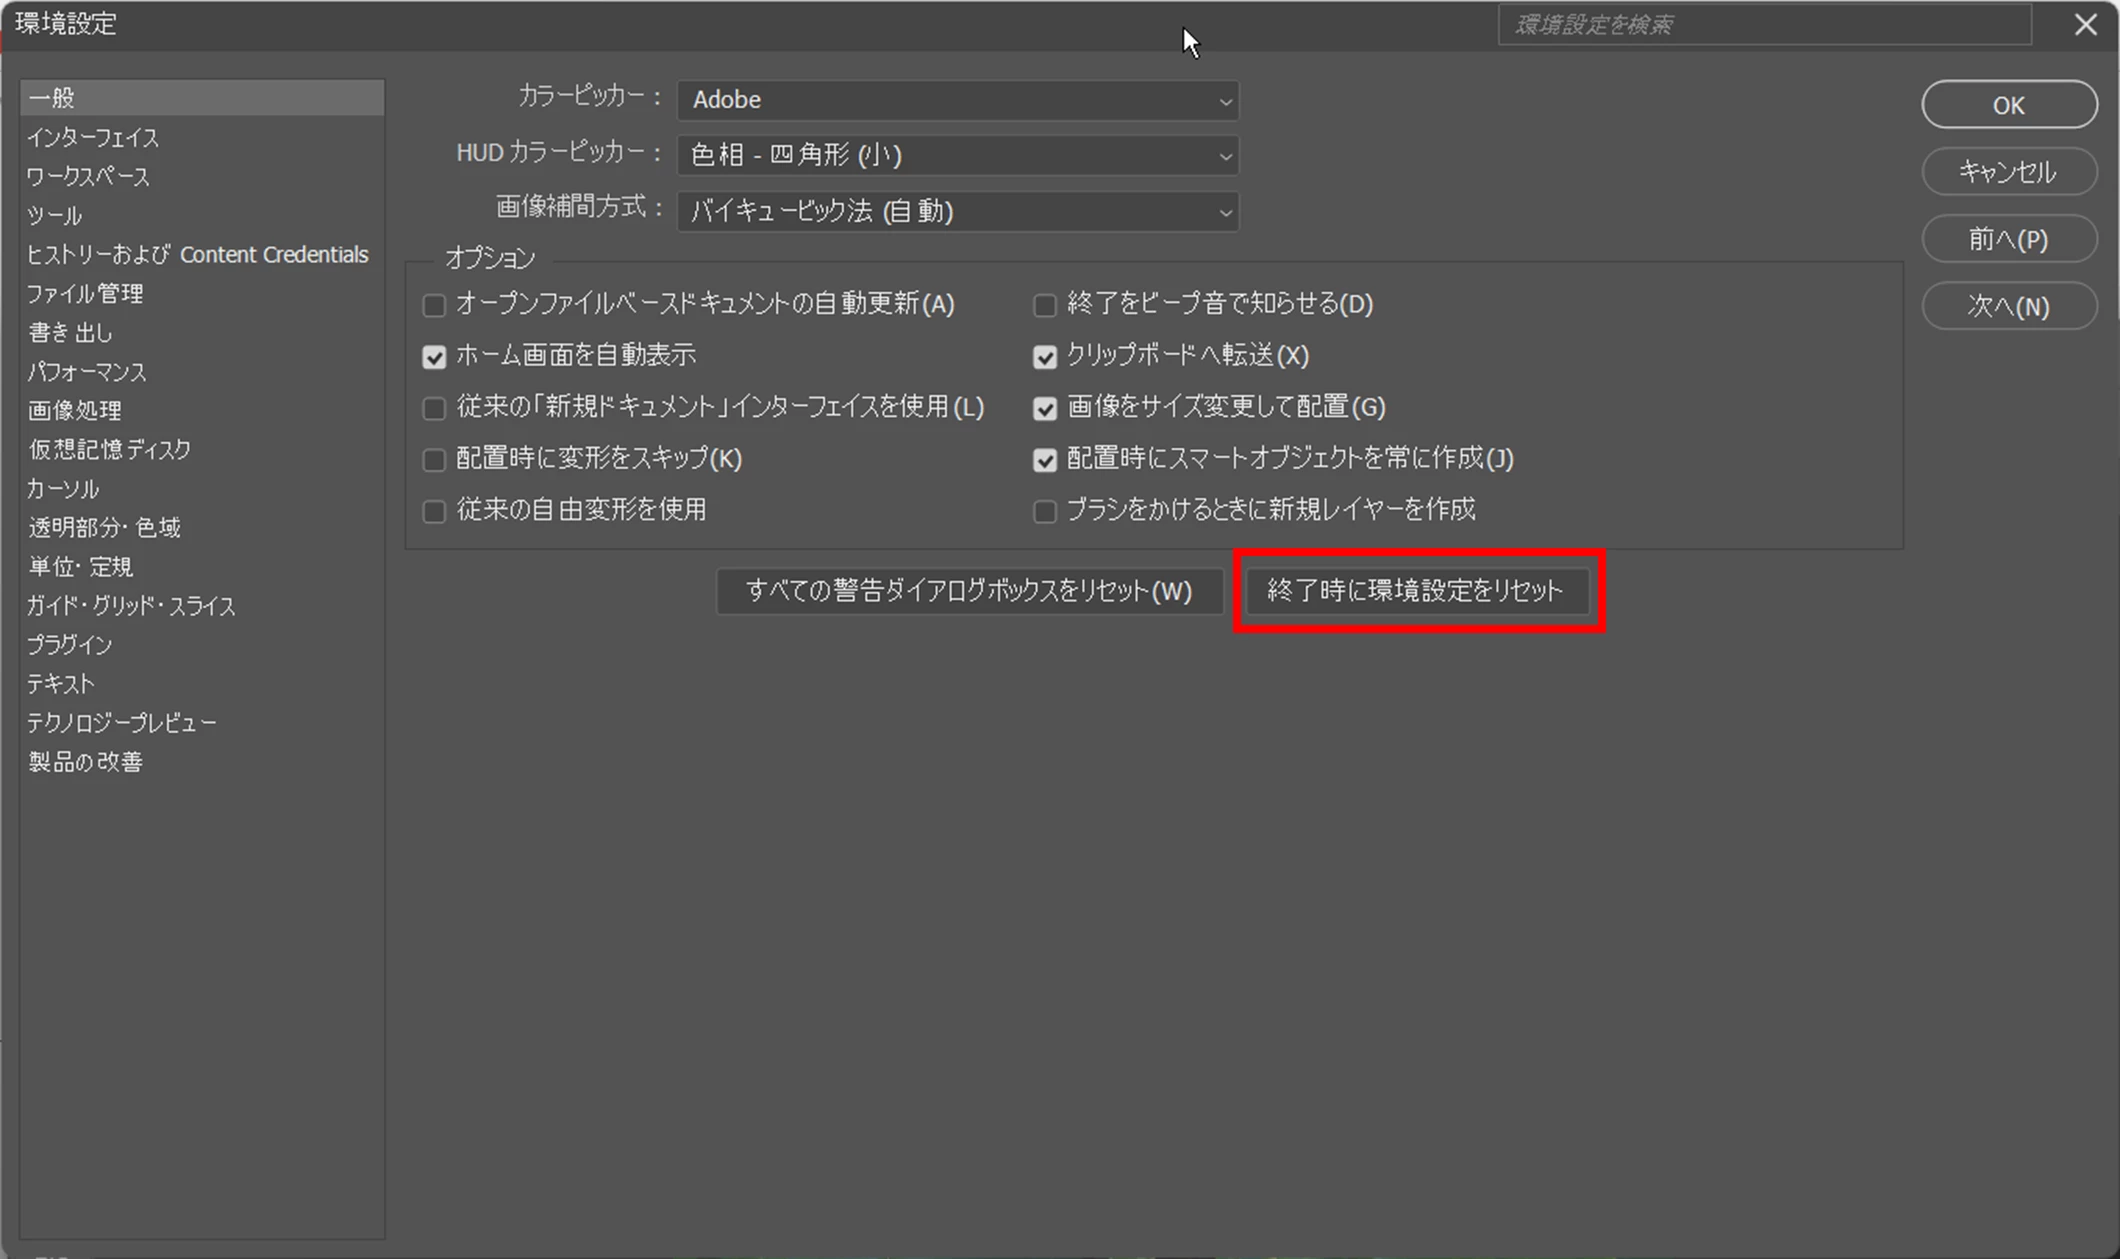
Task: Open 画像補間方式 dropdown
Action: click(957, 211)
